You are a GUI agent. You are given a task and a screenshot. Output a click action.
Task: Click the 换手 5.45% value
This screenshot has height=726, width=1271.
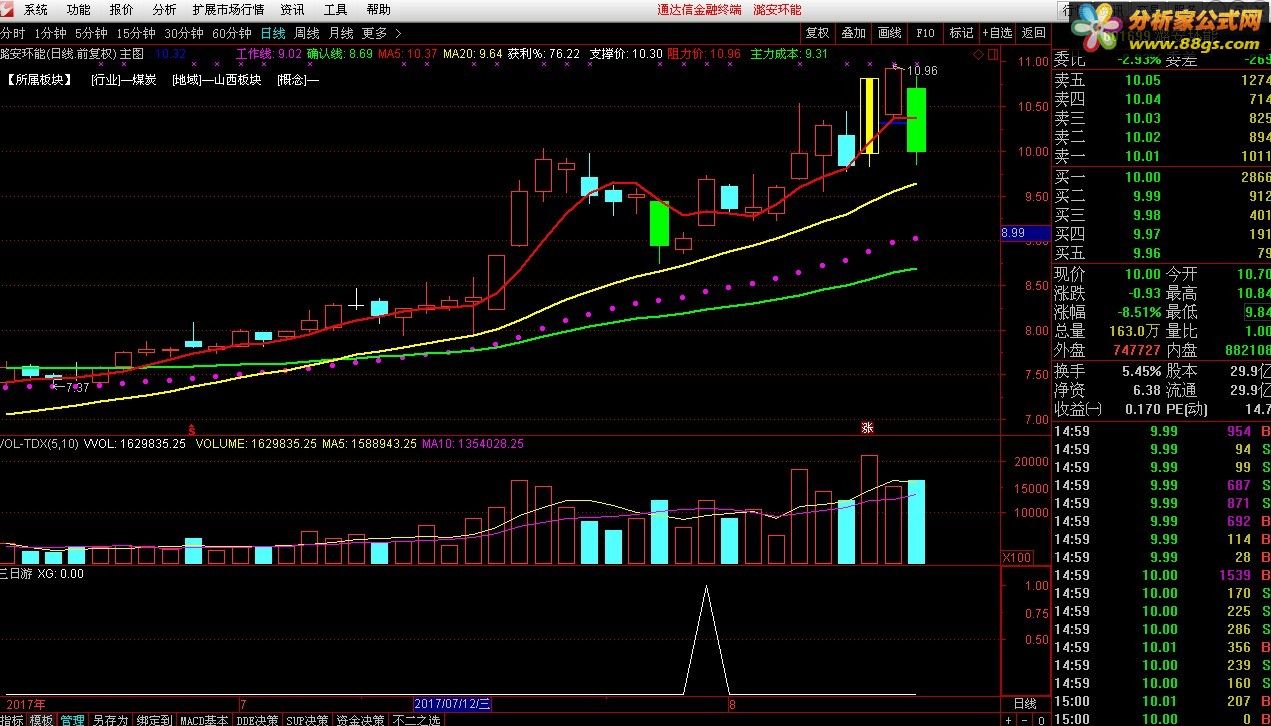tap(1142, 370)
